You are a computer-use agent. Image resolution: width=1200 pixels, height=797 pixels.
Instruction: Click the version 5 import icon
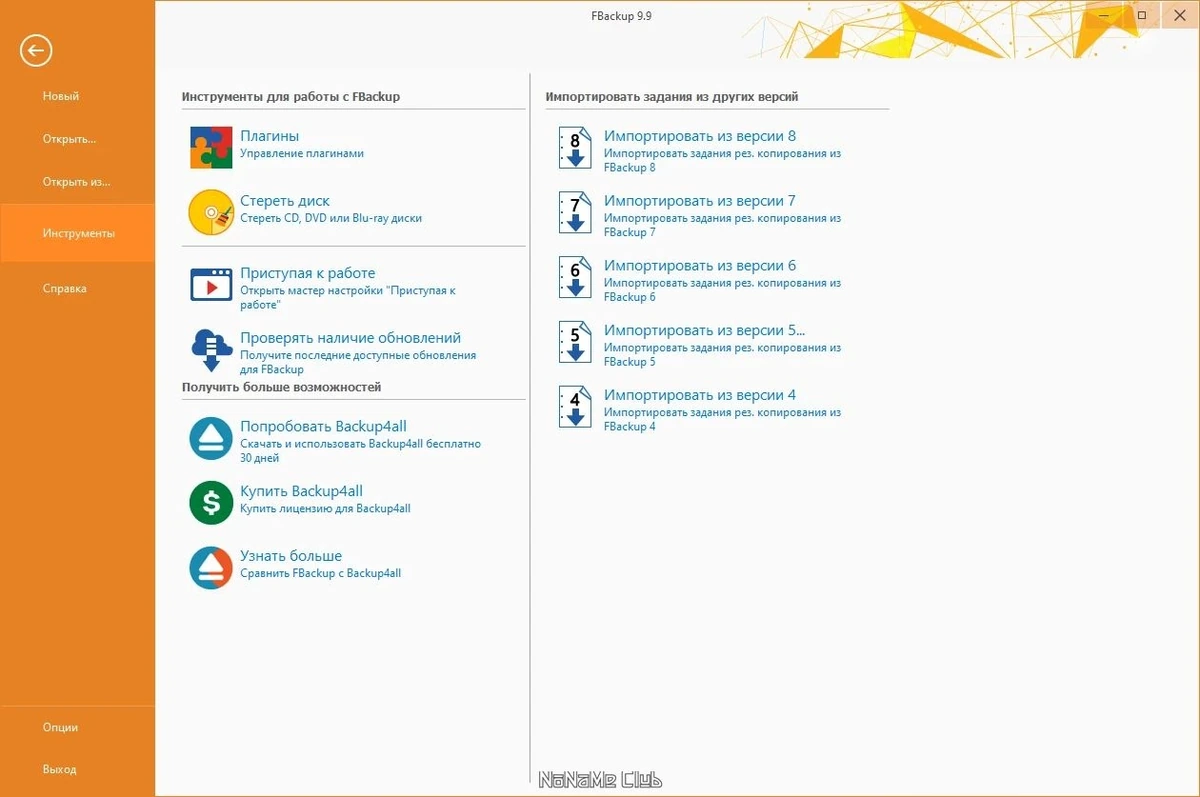click(x=574, y=343)
